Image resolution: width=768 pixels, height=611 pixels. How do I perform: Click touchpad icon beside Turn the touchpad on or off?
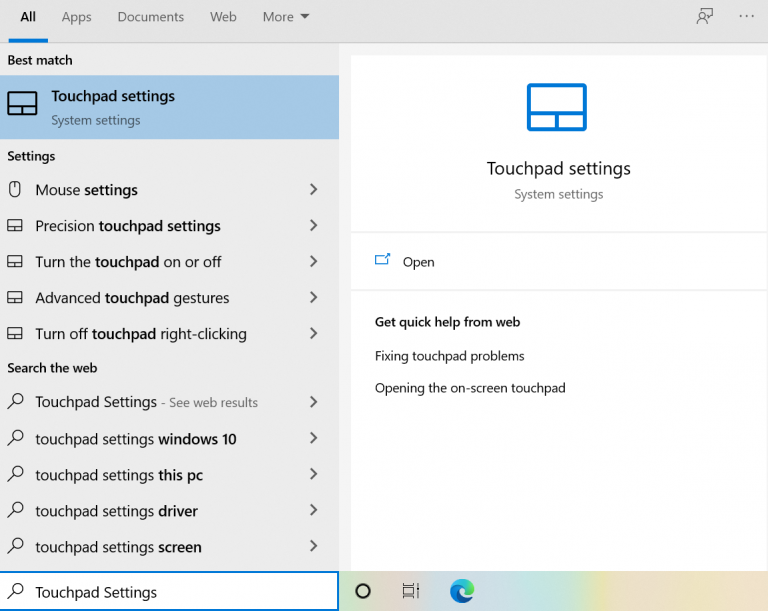[15, 261]
